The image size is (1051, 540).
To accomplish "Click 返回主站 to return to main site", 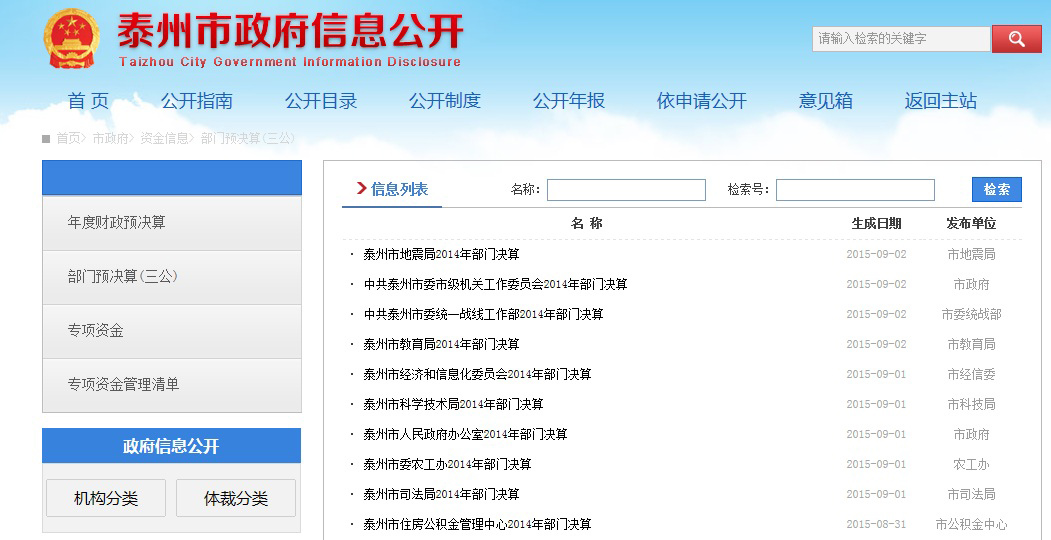I will pyautogui.click(x=941, y=101).
